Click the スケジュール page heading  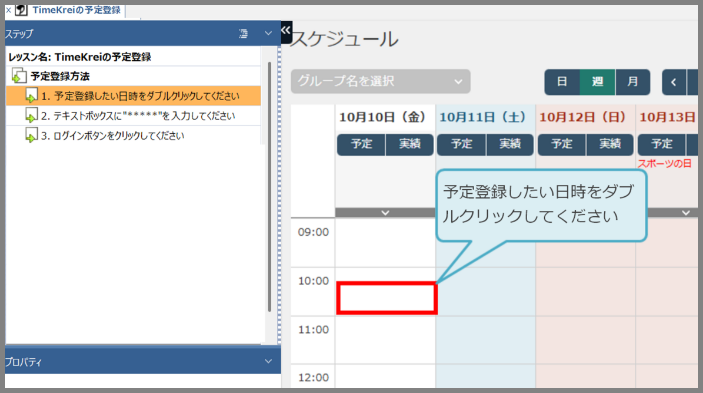[x=344, y=39]
